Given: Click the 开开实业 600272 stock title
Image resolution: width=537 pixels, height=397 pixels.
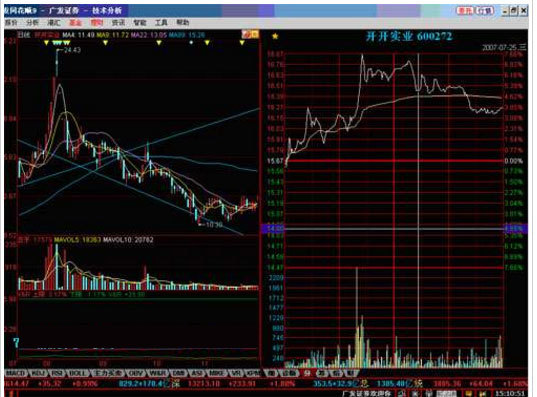Looking at the screenshot, I should (x=409, y=36).
